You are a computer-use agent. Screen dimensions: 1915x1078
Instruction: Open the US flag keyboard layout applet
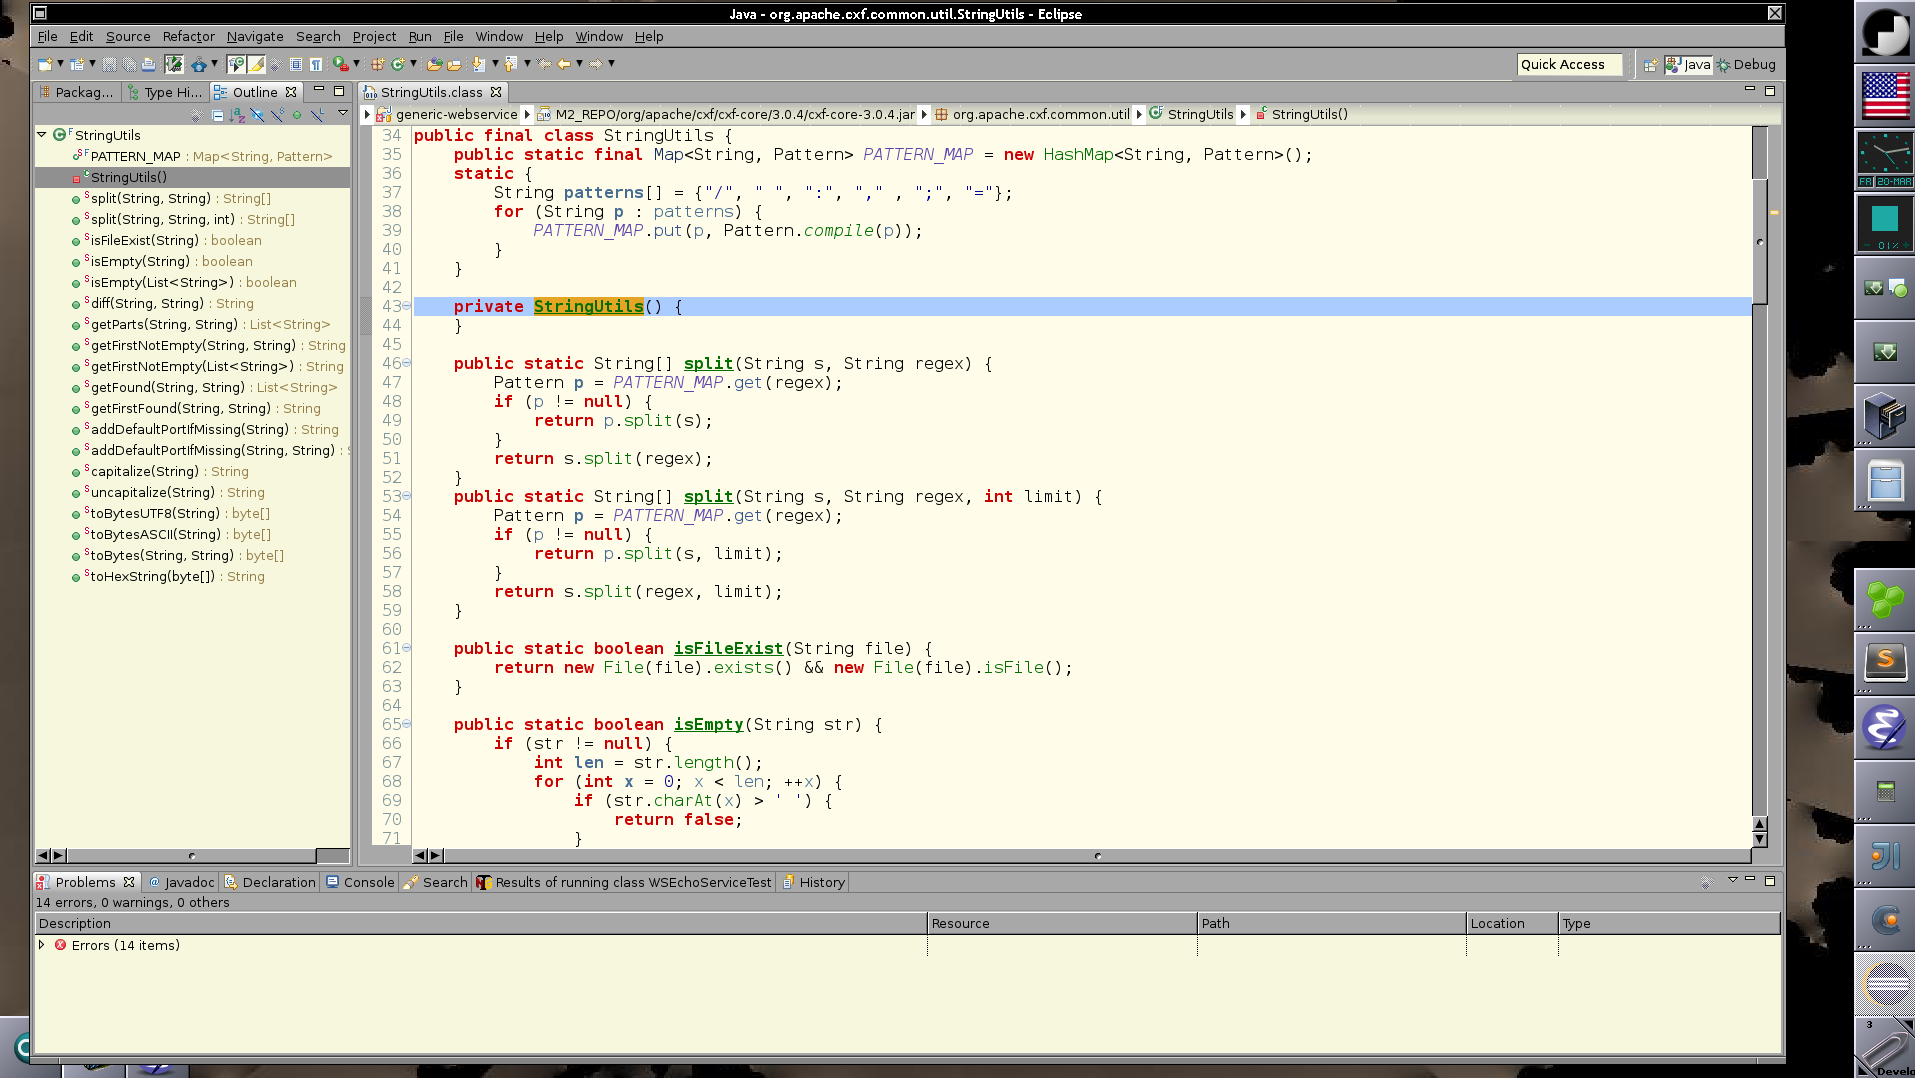pyautogui.click(x=1886, y=96)
